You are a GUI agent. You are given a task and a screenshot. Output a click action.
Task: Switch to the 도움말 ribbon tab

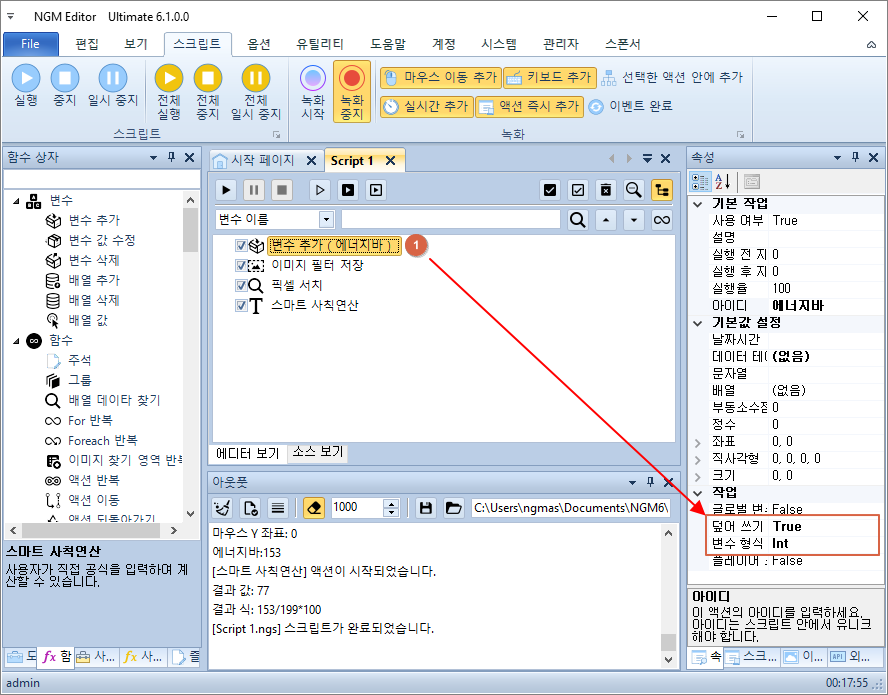point(388,44)
